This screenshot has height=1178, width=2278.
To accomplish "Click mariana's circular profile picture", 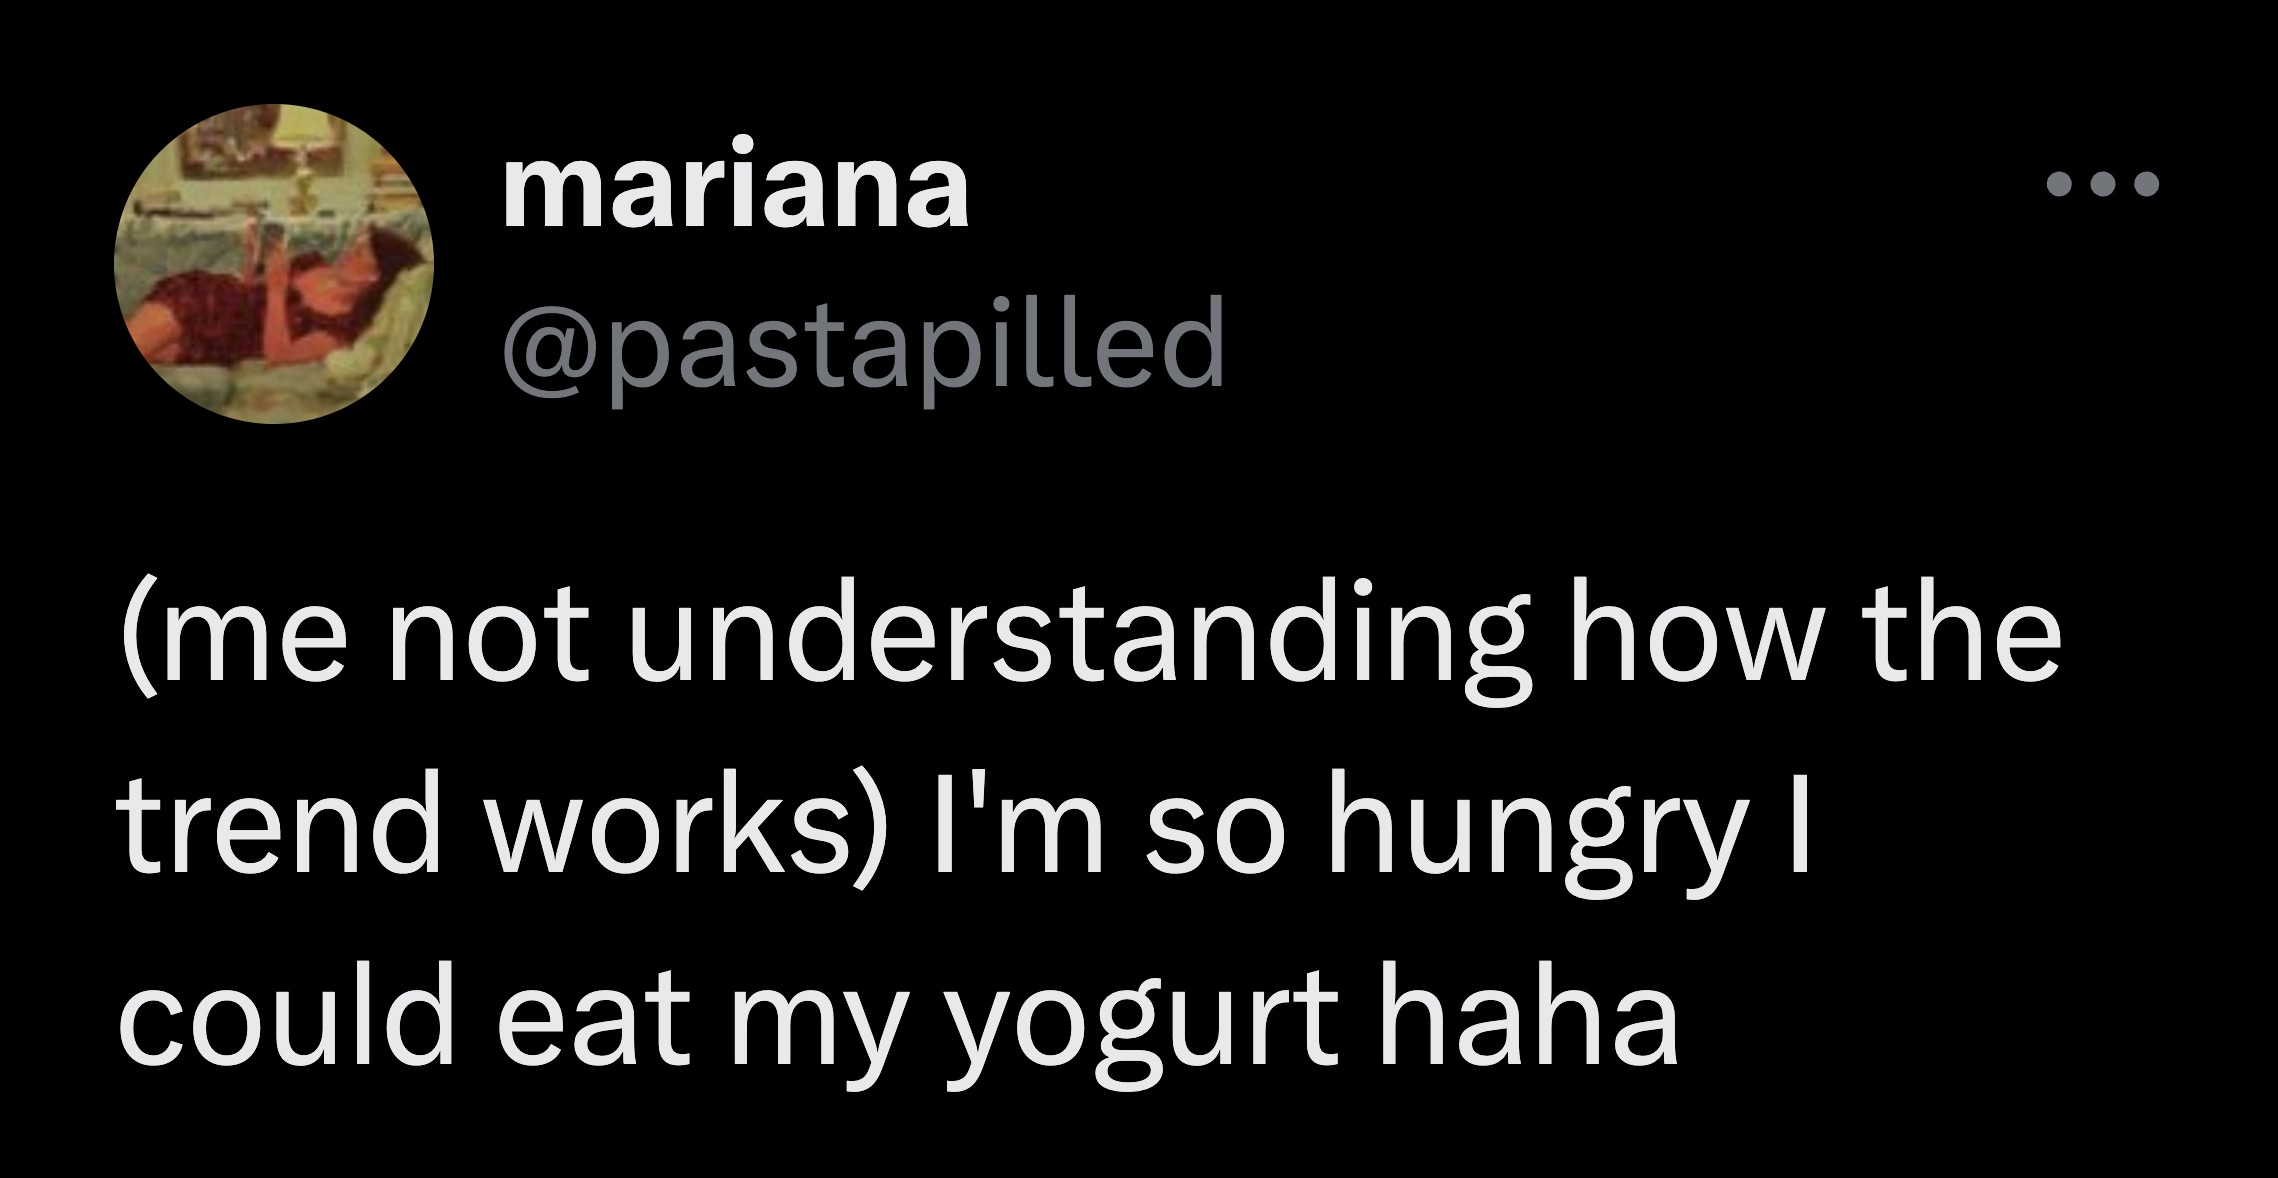I will coord(275,264).
